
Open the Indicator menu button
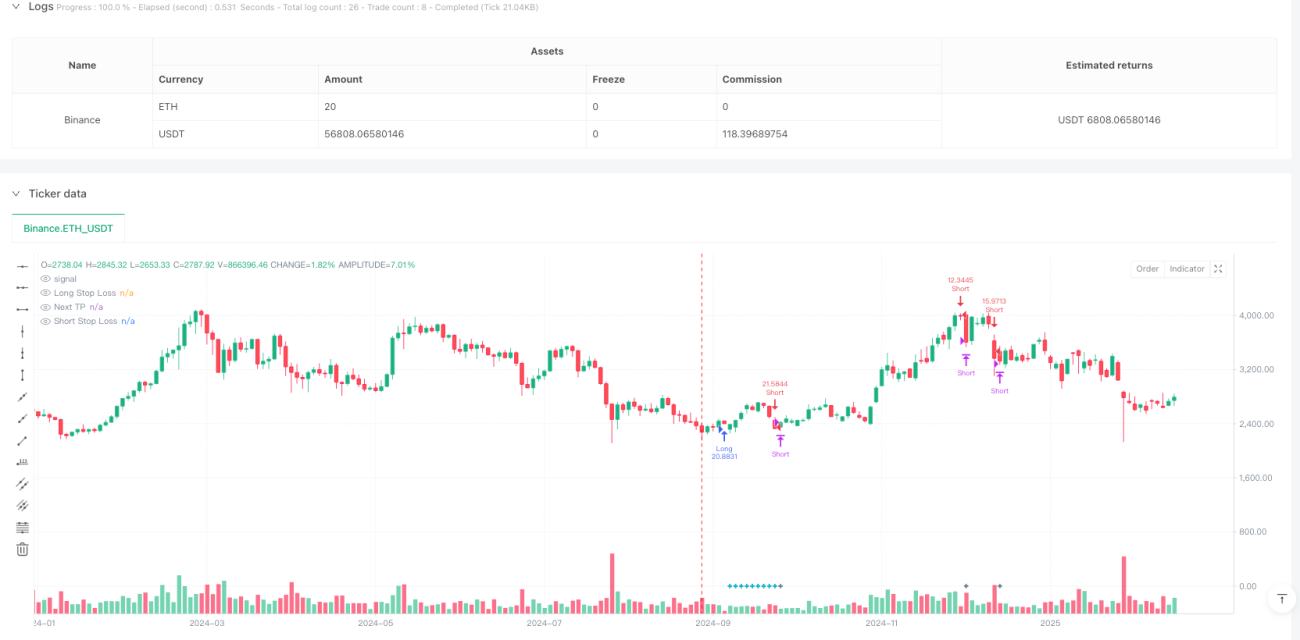(1187, 269)
